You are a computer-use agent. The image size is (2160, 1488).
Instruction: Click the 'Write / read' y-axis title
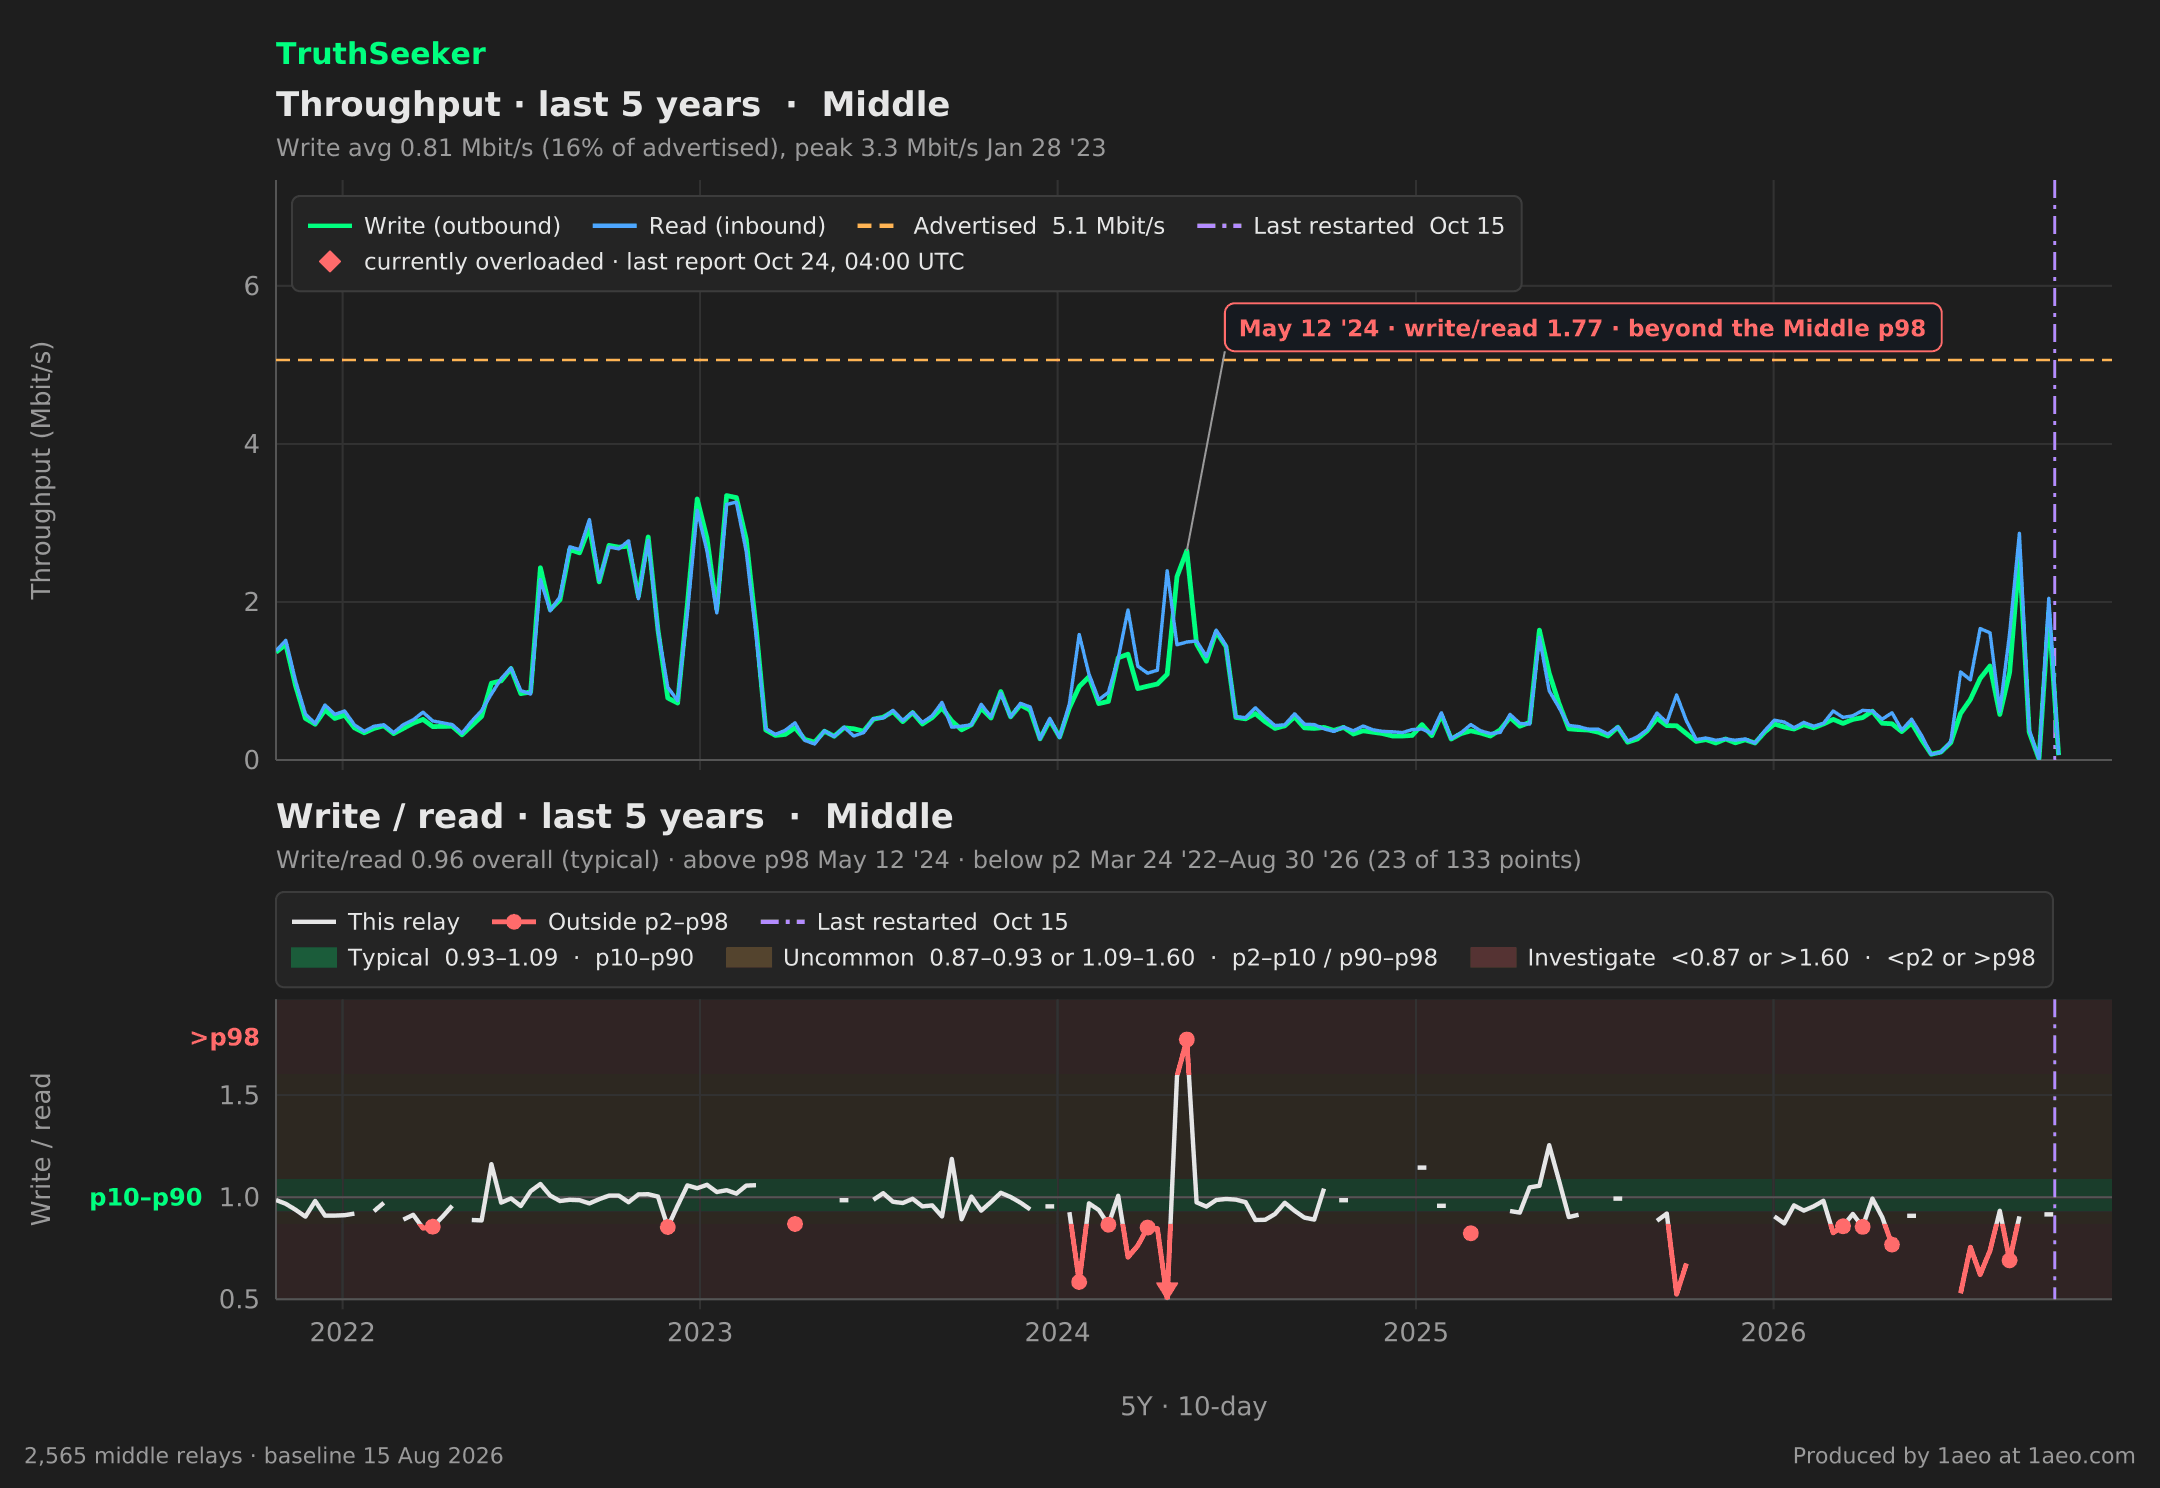pos(41,1149)
